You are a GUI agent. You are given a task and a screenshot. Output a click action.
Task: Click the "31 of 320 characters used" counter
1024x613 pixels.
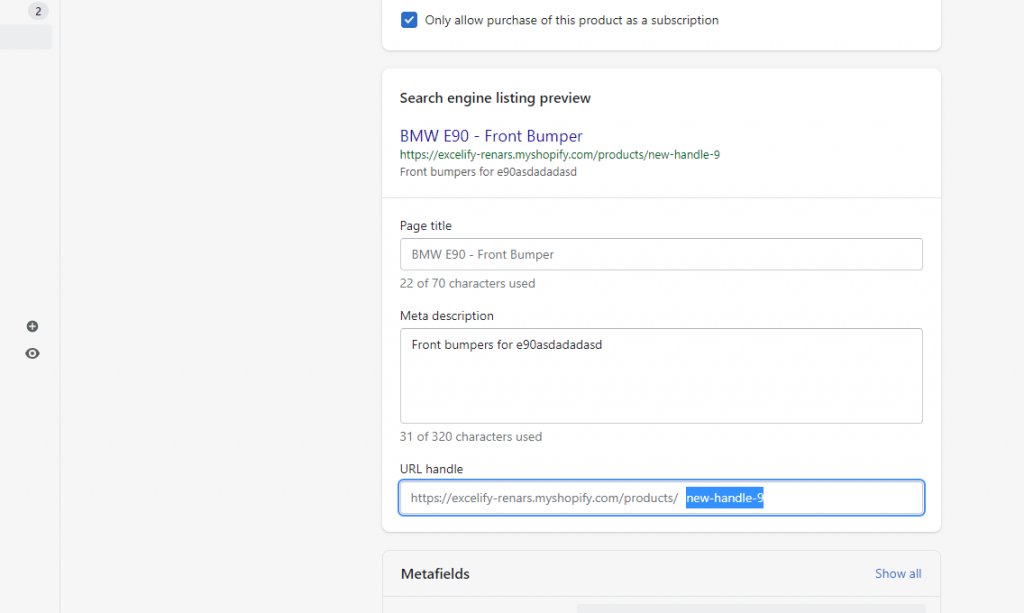tap(470, 436)
